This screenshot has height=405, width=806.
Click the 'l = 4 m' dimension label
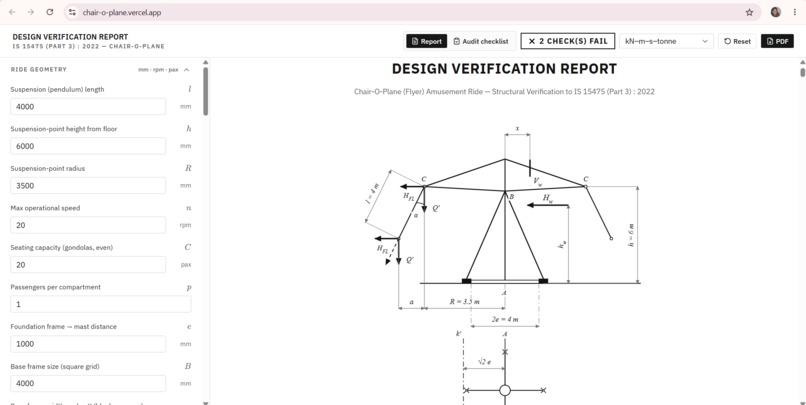click(372, 194)
